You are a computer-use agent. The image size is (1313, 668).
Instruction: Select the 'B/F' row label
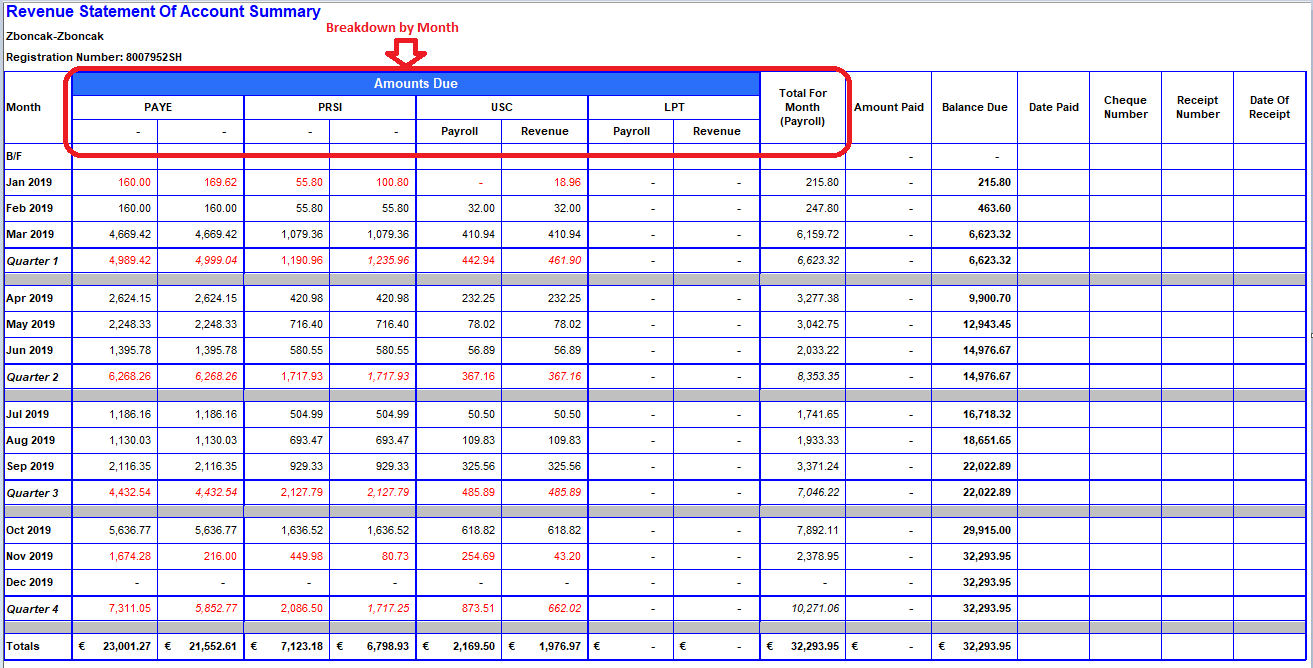click(x=14, y=156)
